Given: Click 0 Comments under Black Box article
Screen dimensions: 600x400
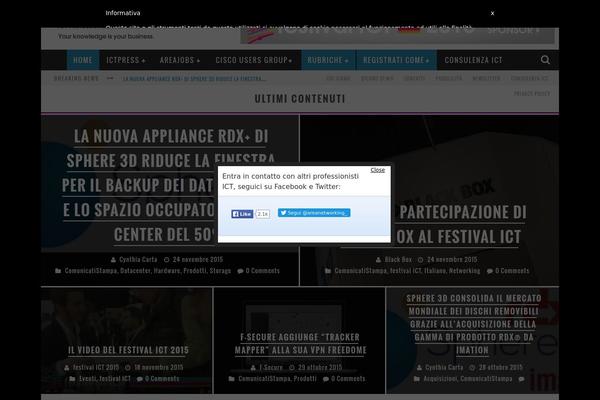Looking at the screenshot, I should [512, 271].
